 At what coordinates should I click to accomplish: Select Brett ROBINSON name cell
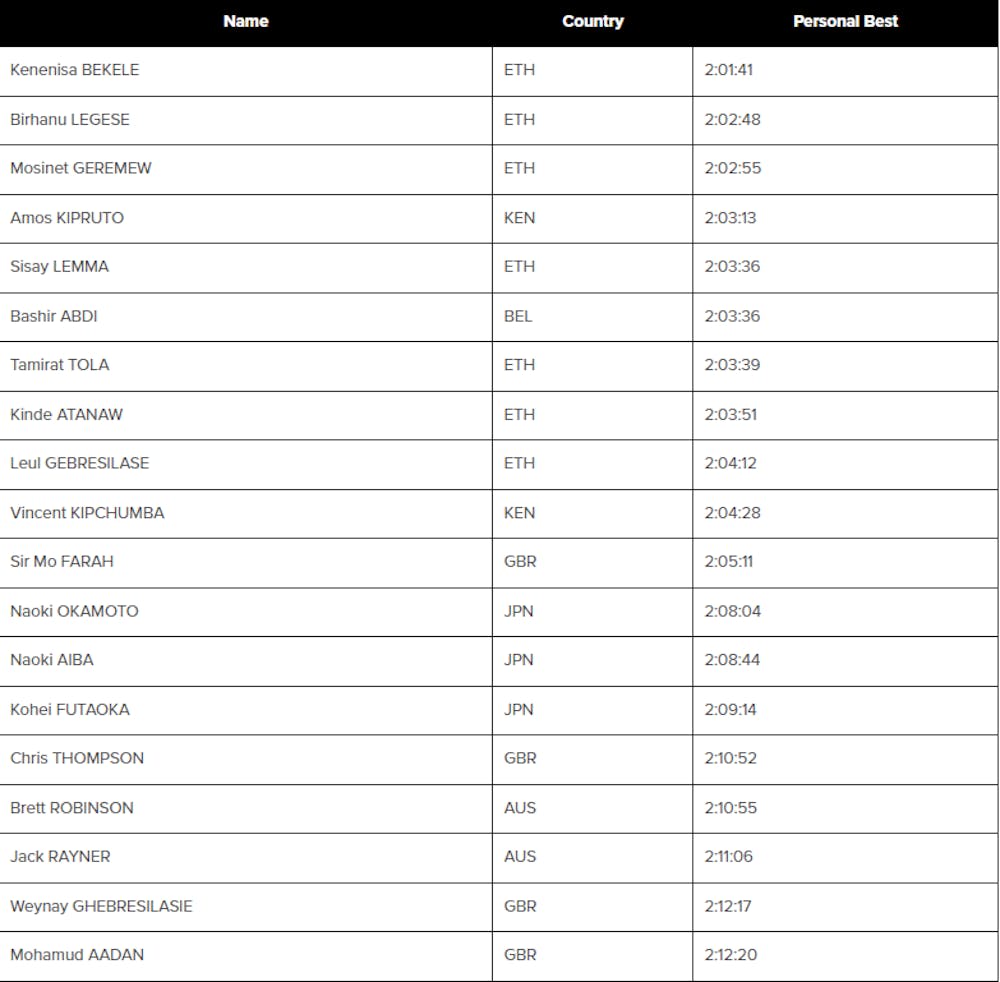tap(72, 808)
